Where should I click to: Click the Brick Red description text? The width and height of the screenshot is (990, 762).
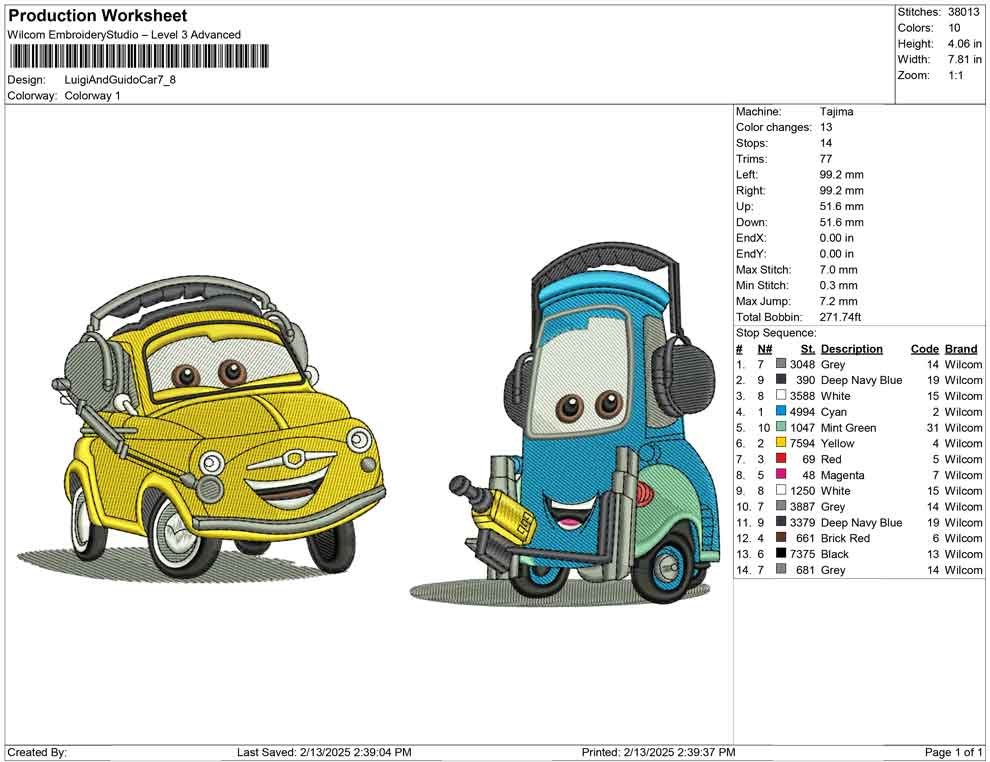[845, 538]
